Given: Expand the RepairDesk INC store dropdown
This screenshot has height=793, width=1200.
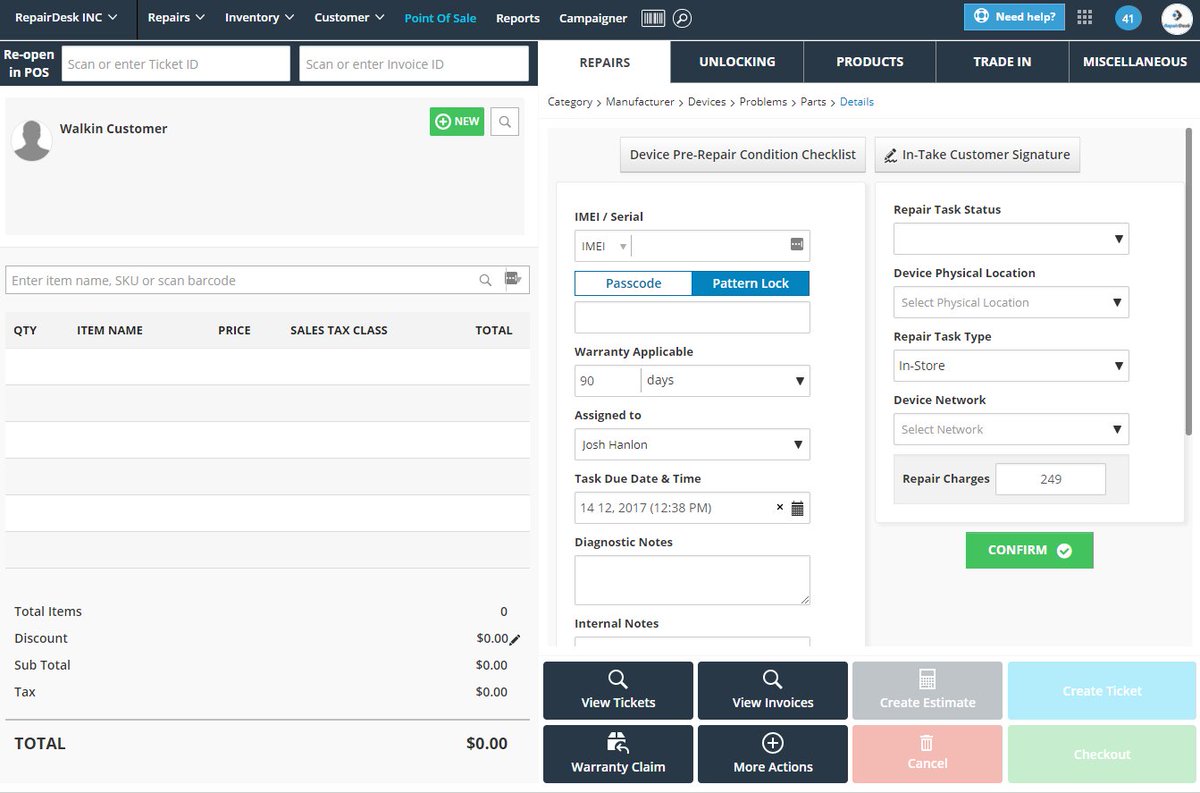Looking at the screenshot, I should click(66, 17).
